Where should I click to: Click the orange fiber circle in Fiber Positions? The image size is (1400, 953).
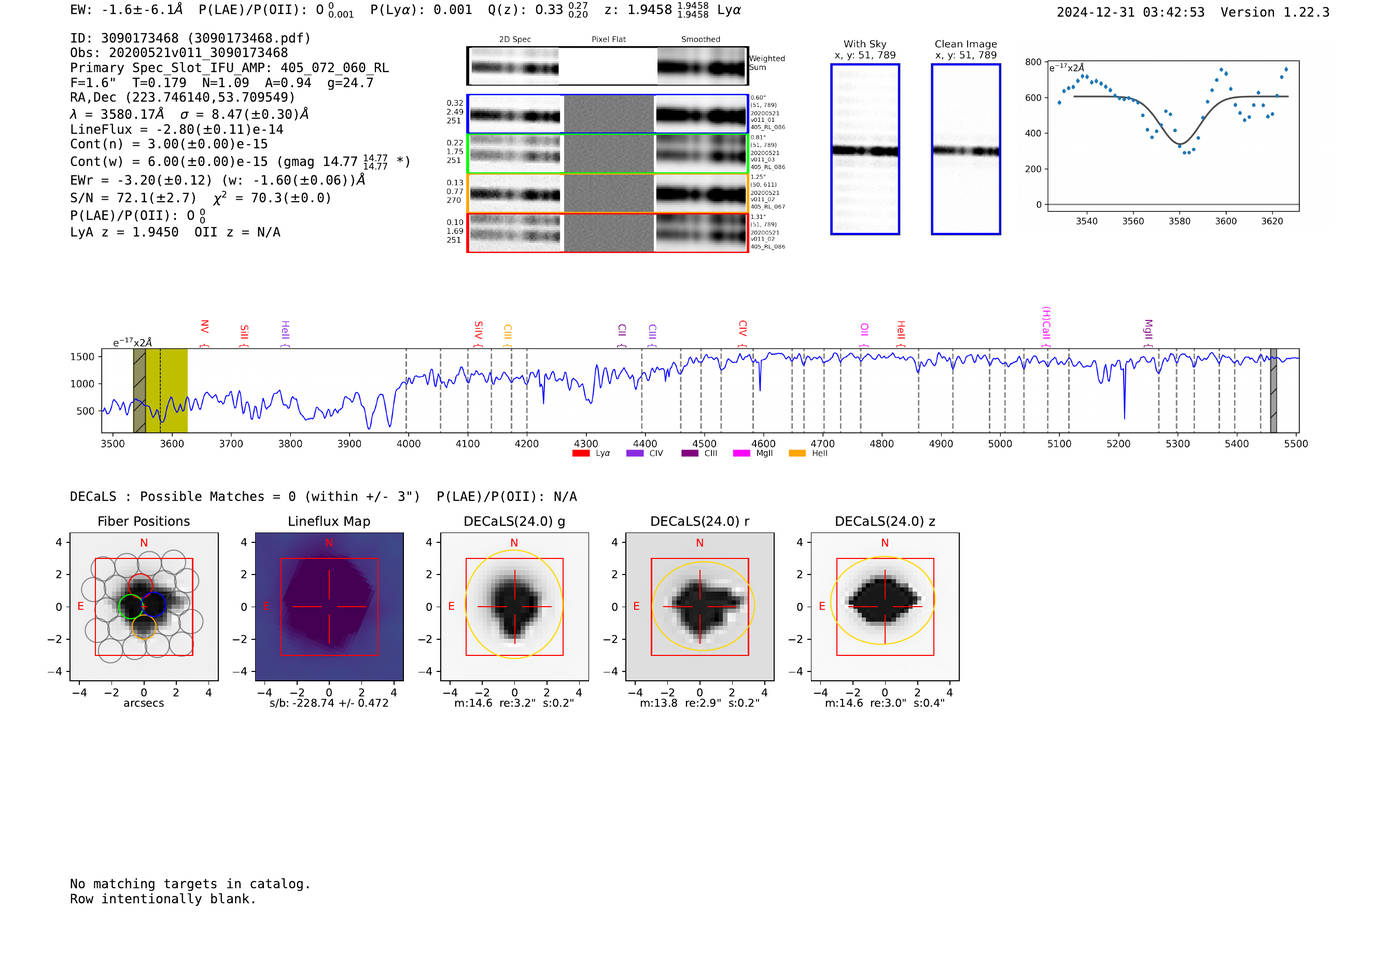coord(143,627)
